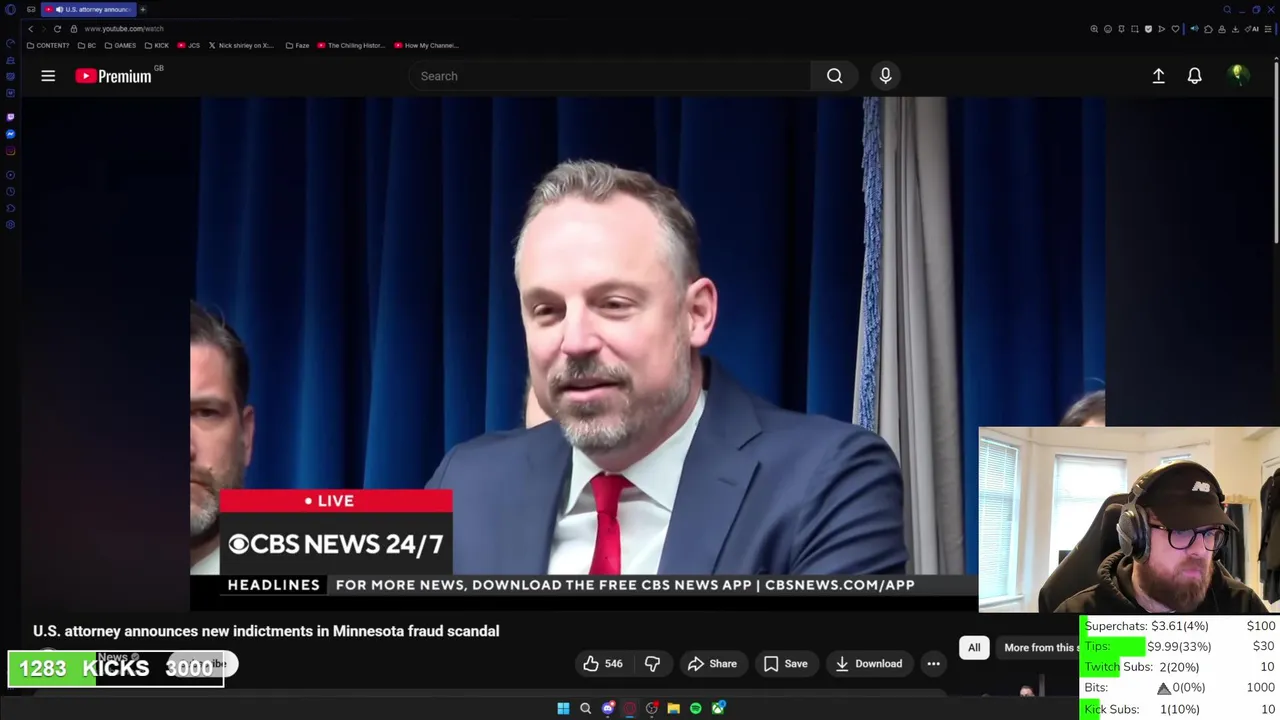Open the easy setup sliders menu

[1268, 29]
